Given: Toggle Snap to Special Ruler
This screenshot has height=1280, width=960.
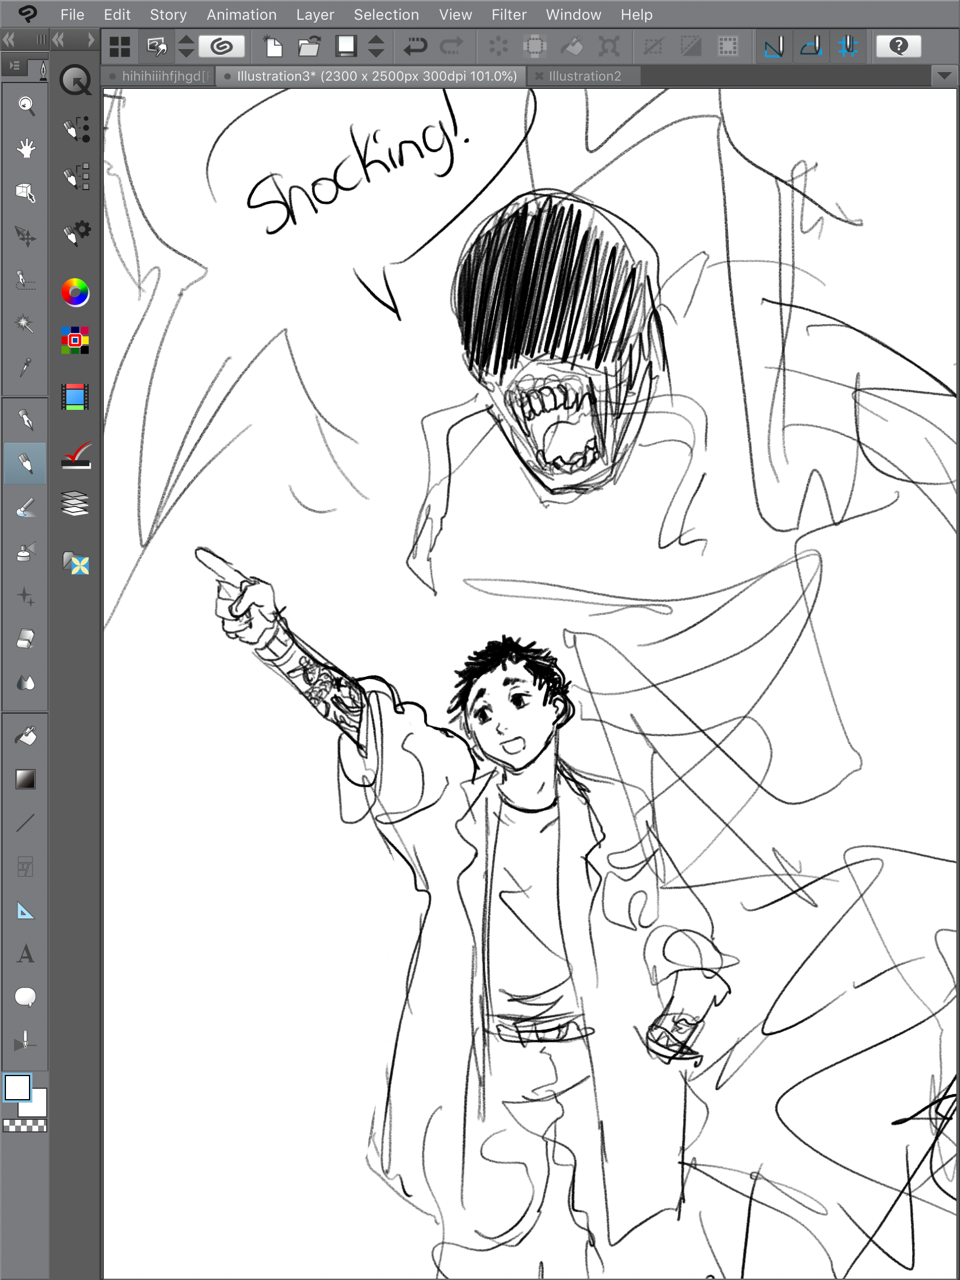Looking at the screenshot, I should [811, 46].
